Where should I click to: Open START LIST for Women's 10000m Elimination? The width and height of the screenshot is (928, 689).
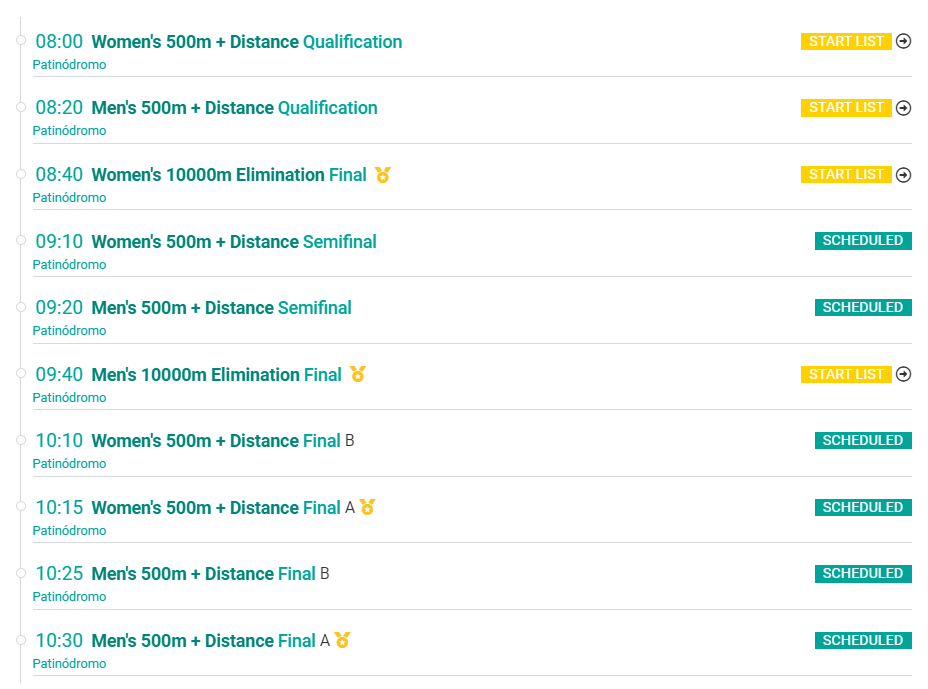click(846, 175)
